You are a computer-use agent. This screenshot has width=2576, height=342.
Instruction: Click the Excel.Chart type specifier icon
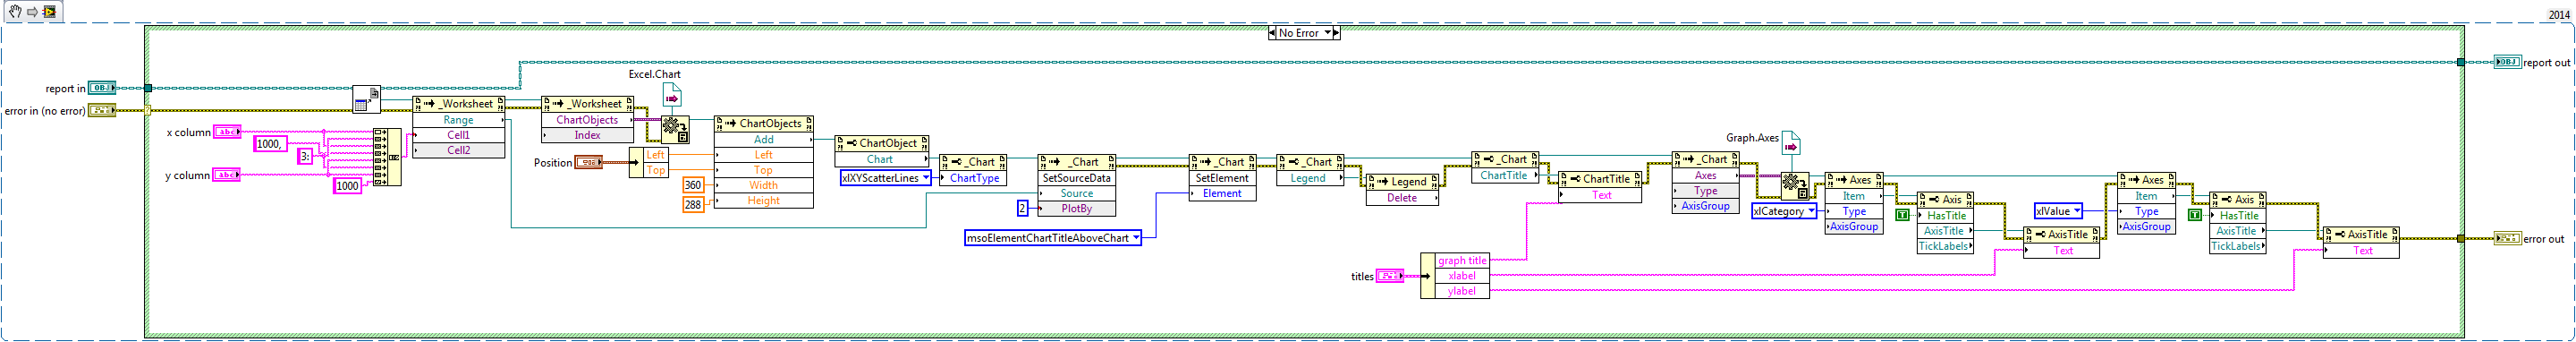click(672, 95)
